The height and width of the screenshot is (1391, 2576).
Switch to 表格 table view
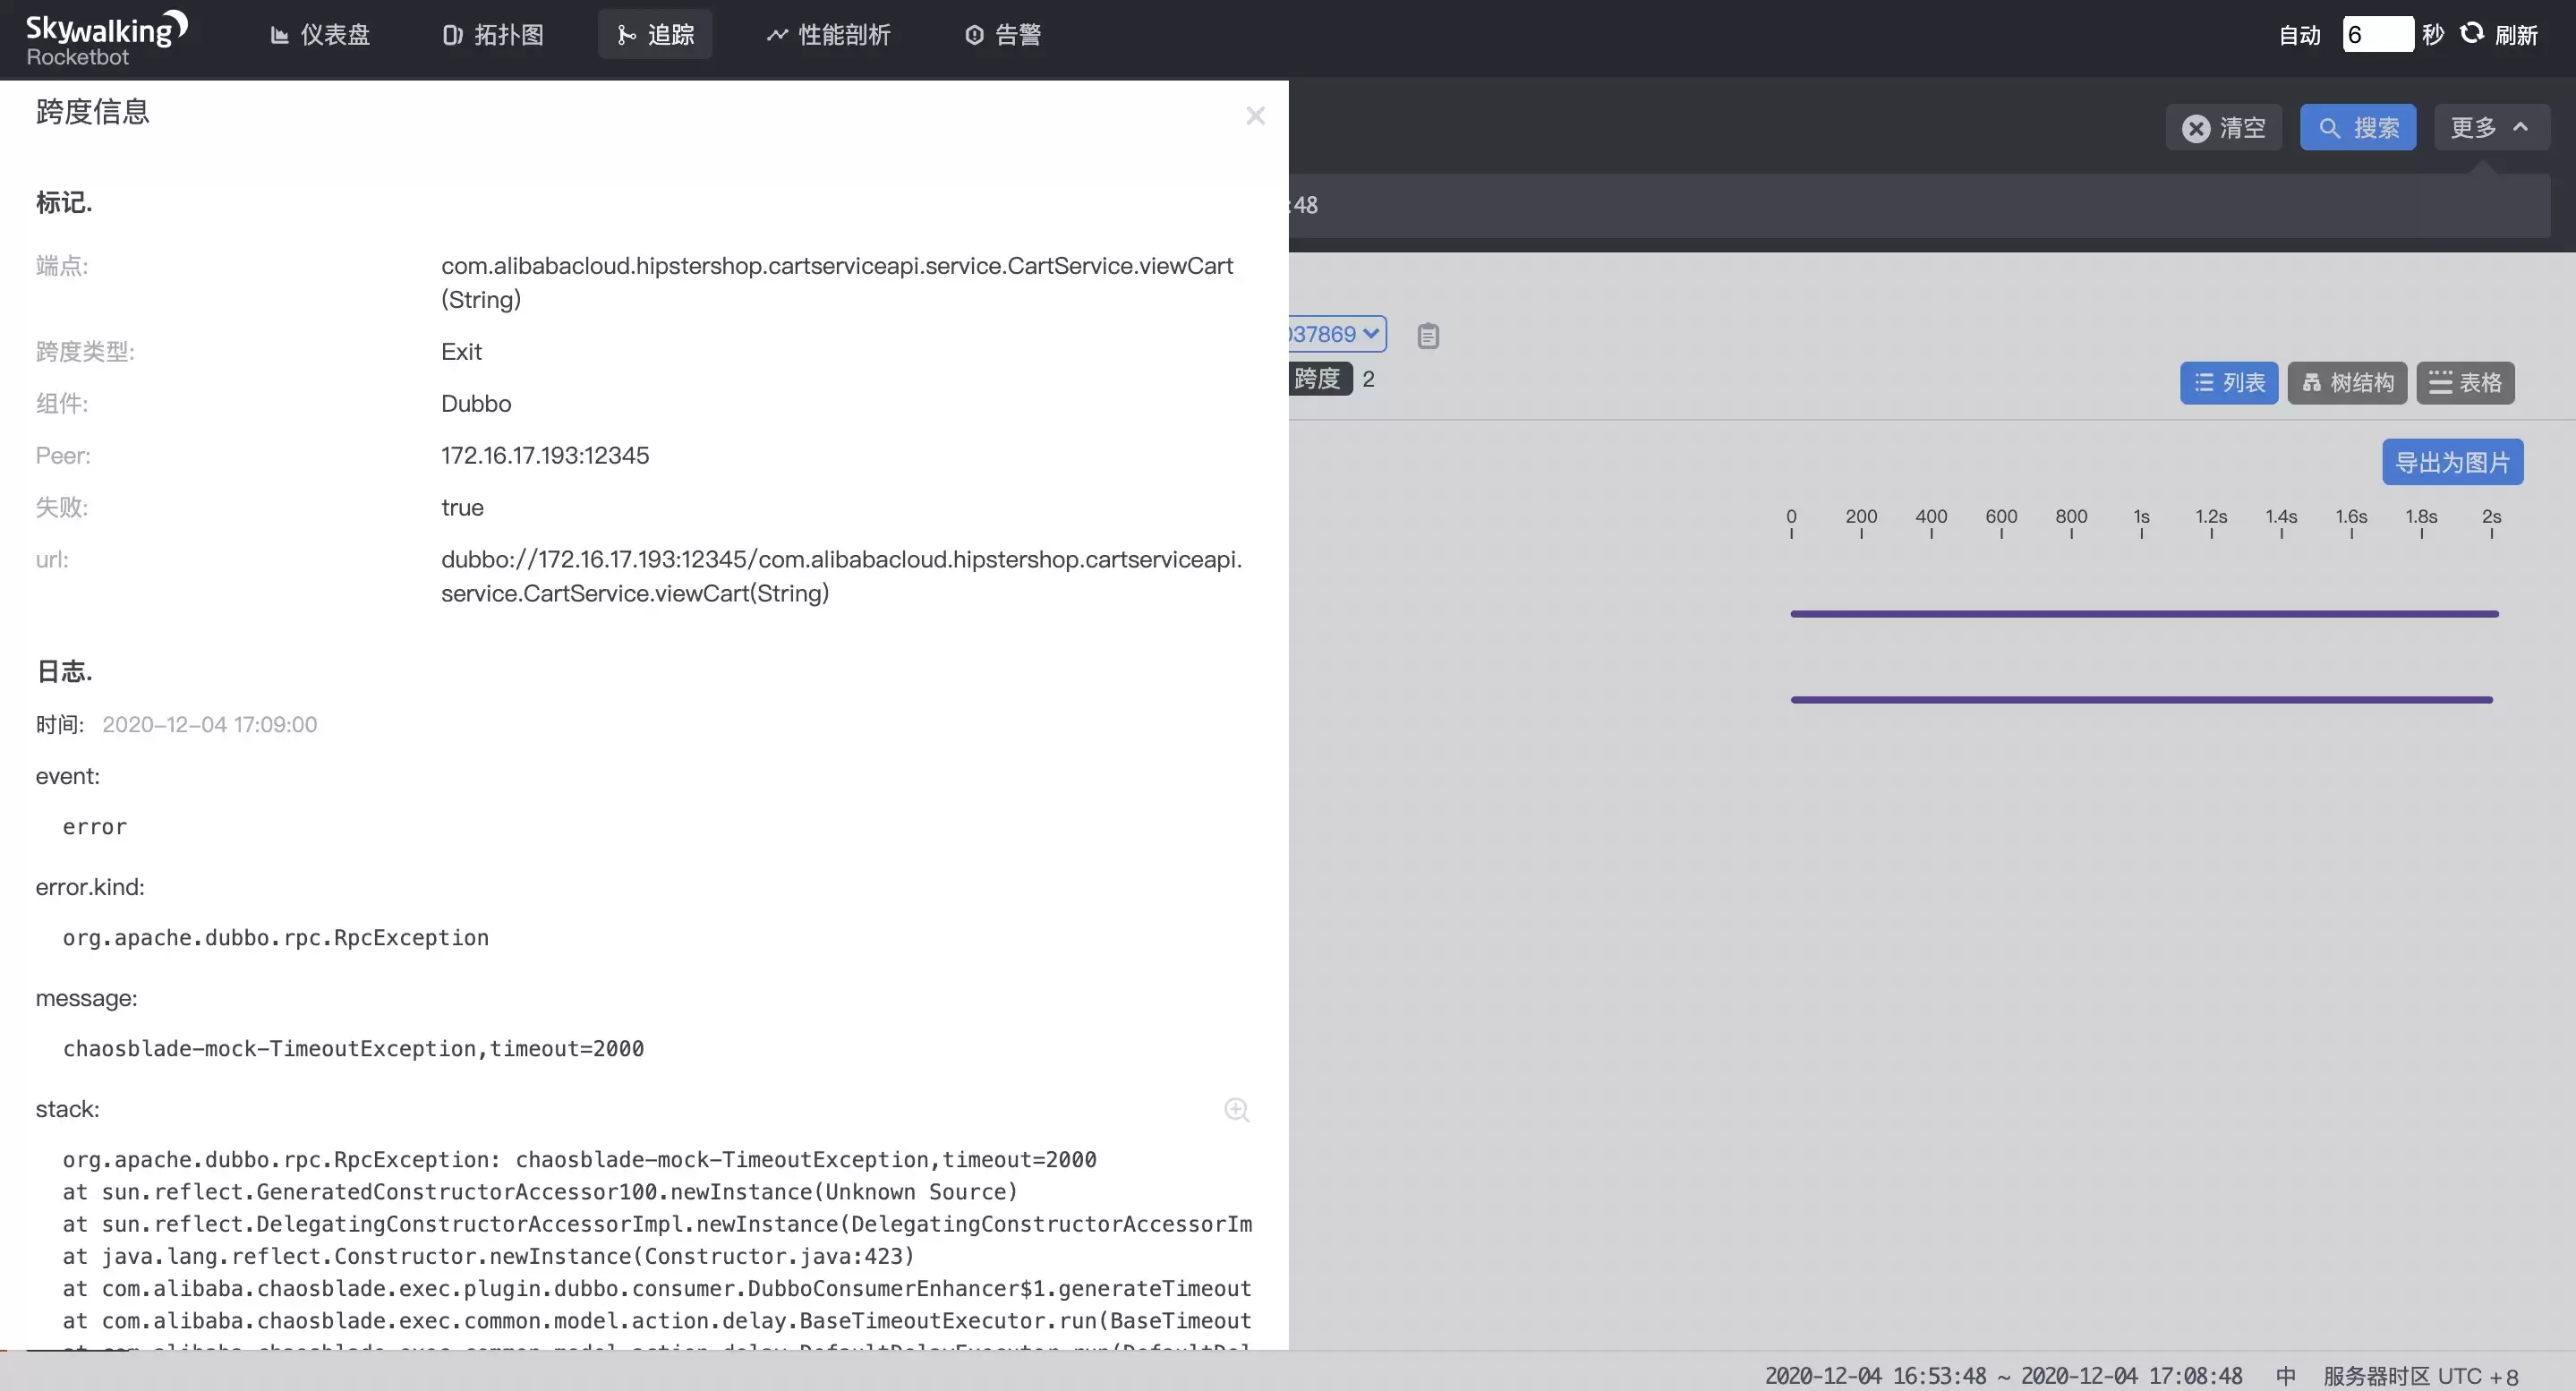(x=2466, y=383)
